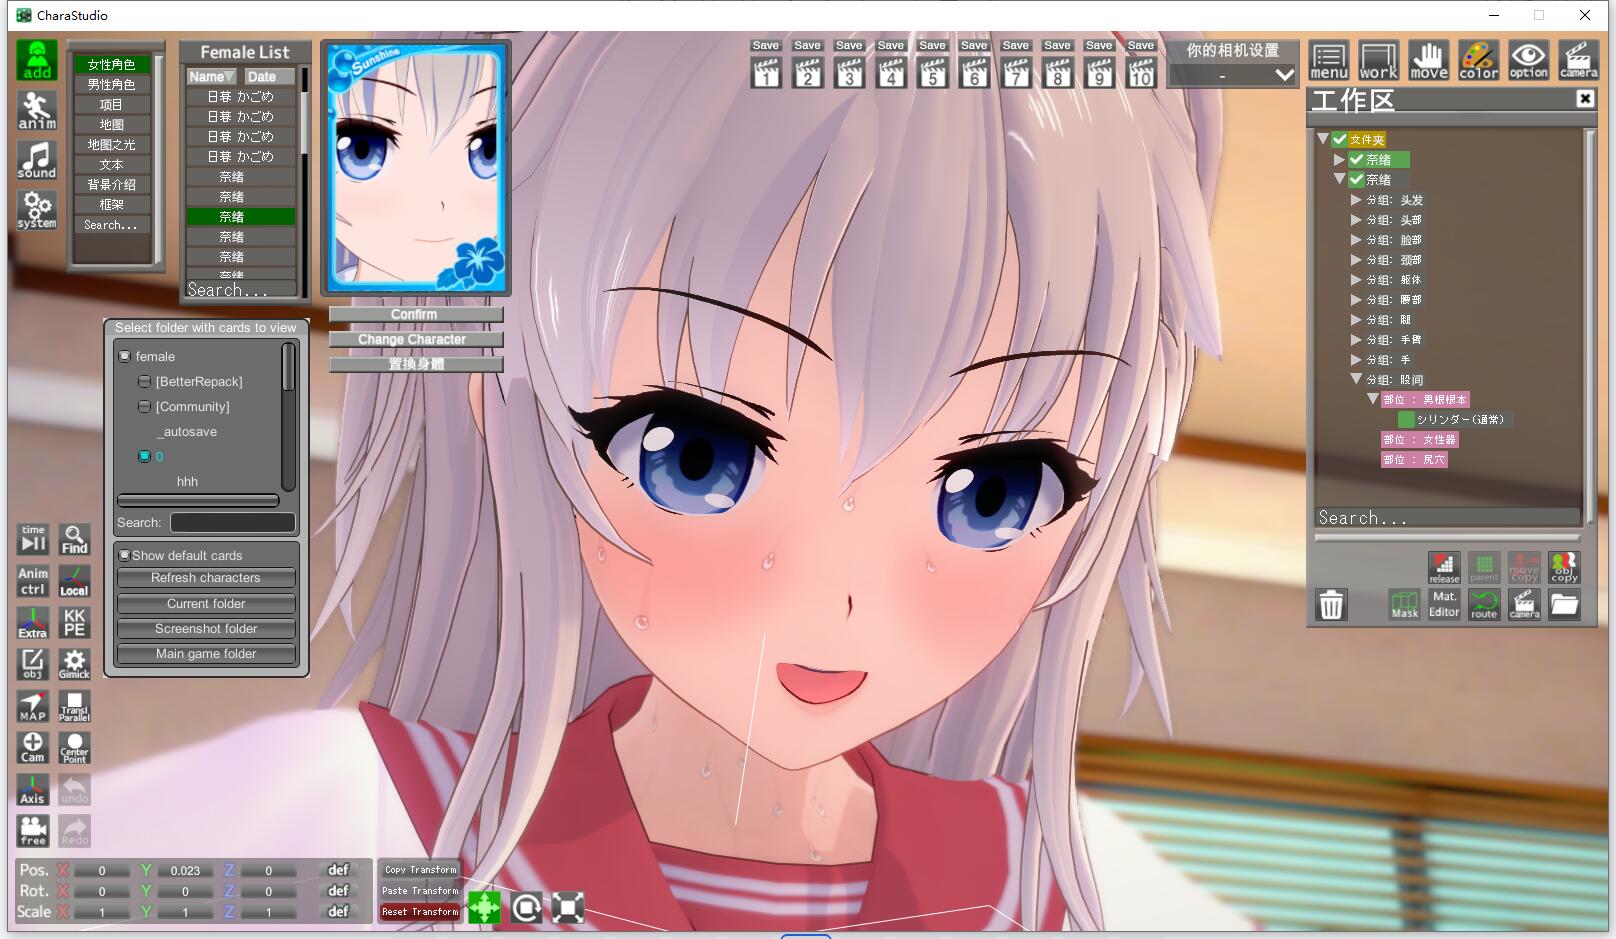Image resolution: width=1616 pixels, height=939 pixels.
Task: Click the MAP arrow icon
Action: (33, 706)
